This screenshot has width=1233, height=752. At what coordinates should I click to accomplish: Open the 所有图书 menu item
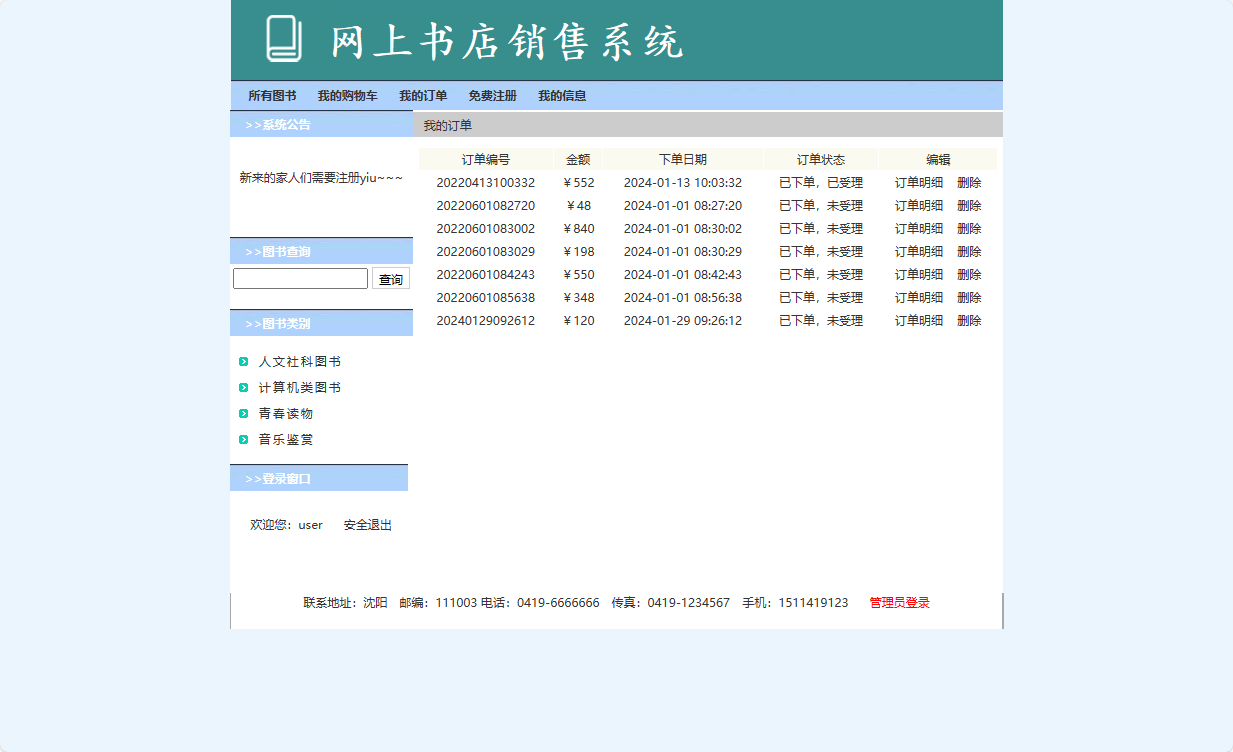coord(272,95)
